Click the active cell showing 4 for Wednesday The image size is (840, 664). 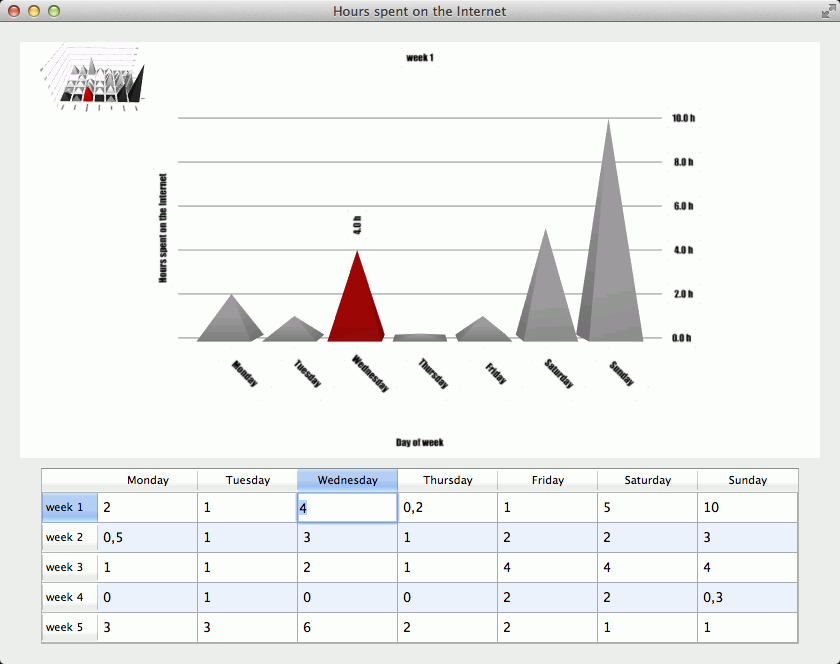coord(347,507)
